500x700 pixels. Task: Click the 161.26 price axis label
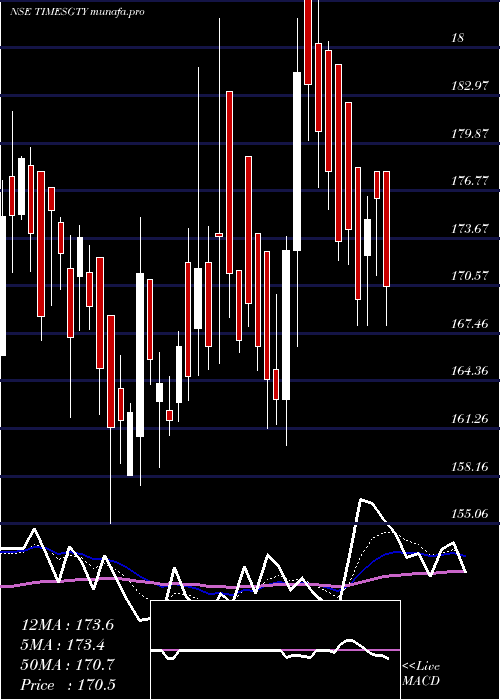pos(470,419)
